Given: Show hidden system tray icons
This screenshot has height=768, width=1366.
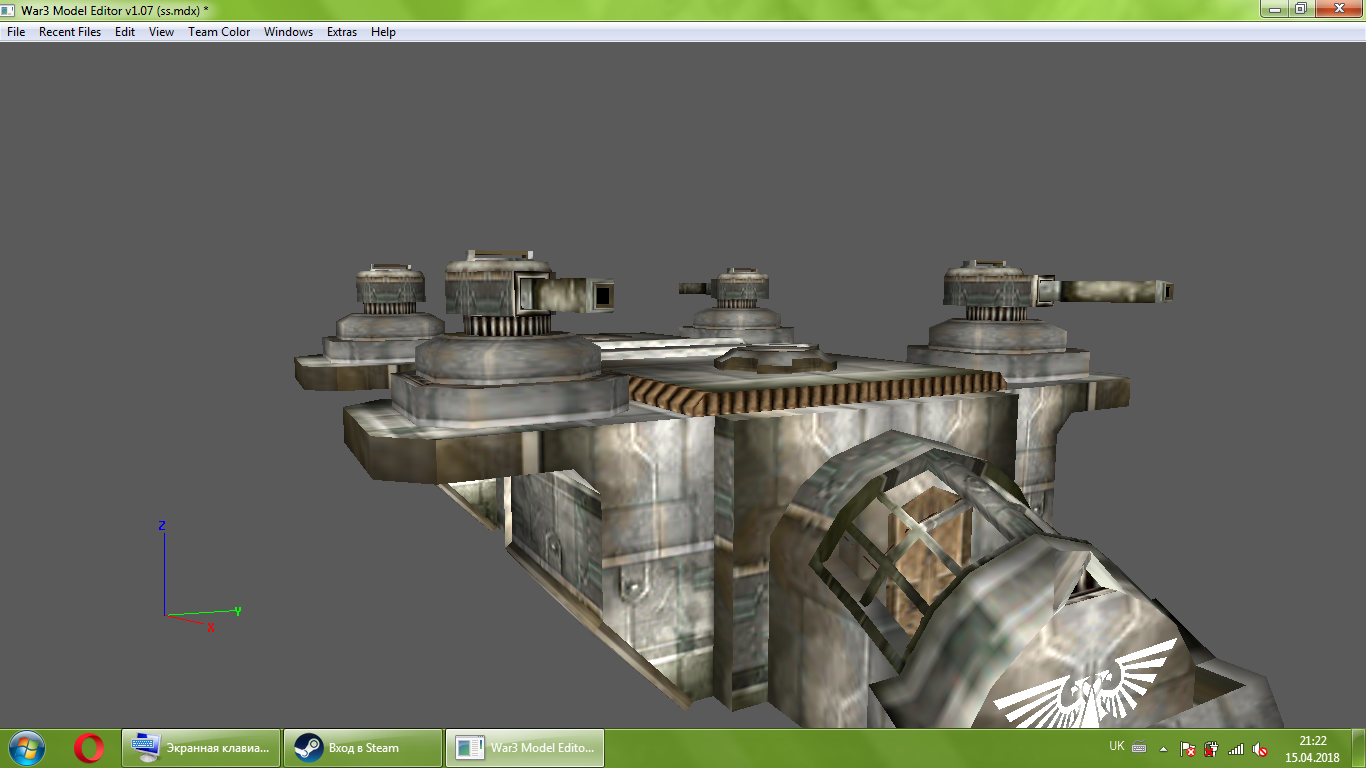Looking at the screenshot, I should pos(1163,748).
